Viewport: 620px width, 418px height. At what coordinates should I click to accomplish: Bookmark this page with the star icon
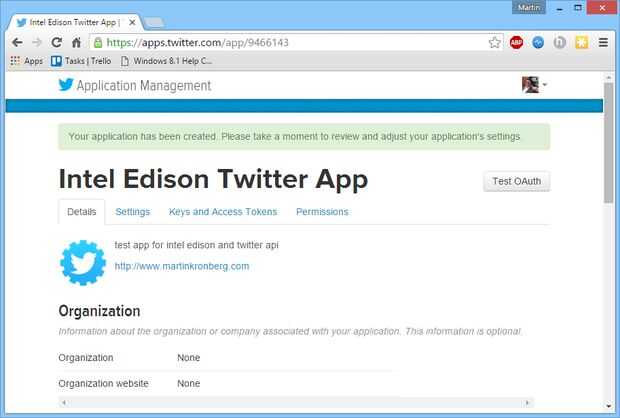pos(494,42)
